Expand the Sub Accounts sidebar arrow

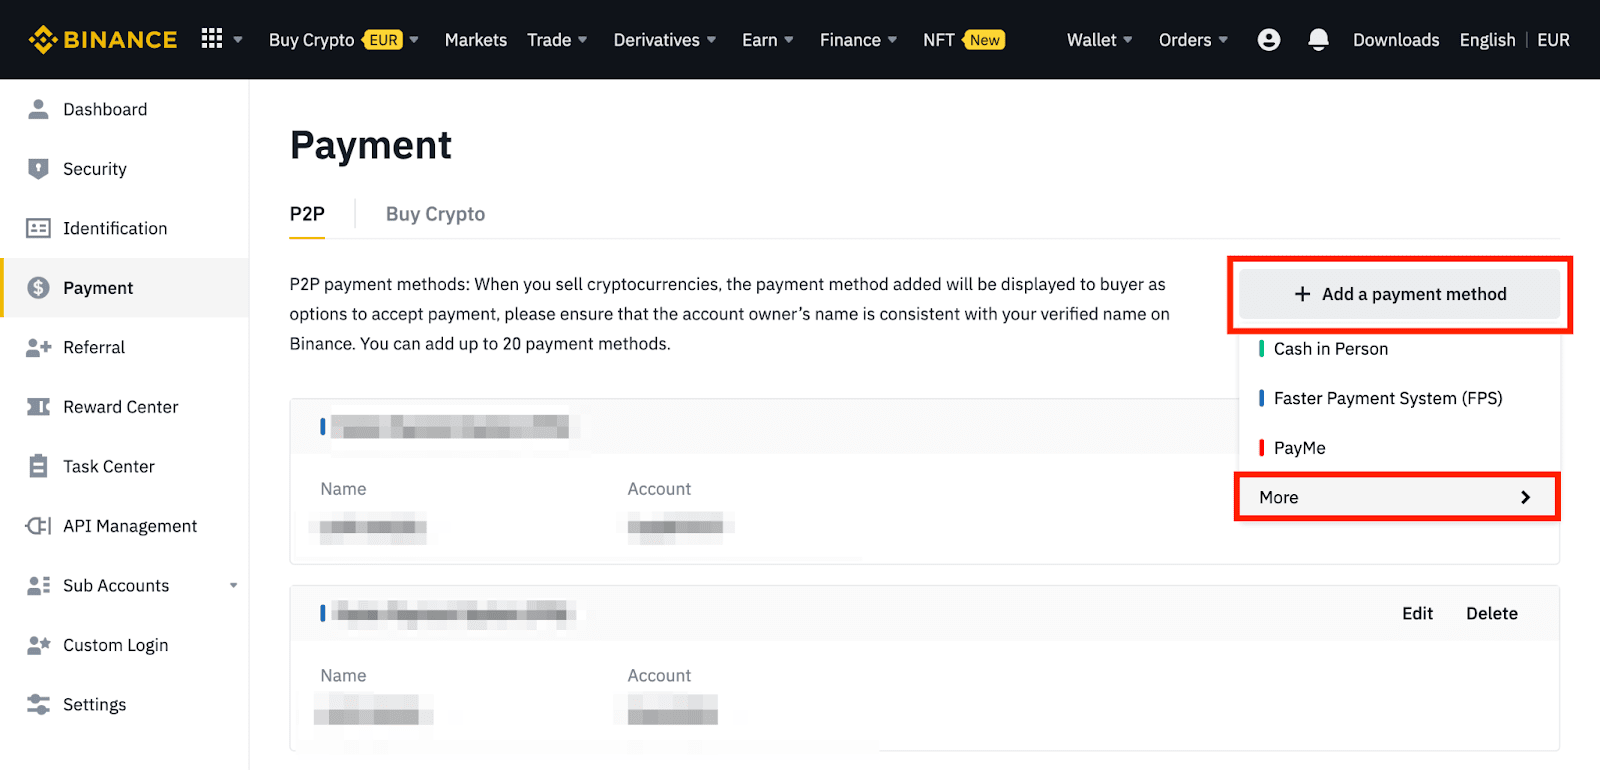click(233, 586)
